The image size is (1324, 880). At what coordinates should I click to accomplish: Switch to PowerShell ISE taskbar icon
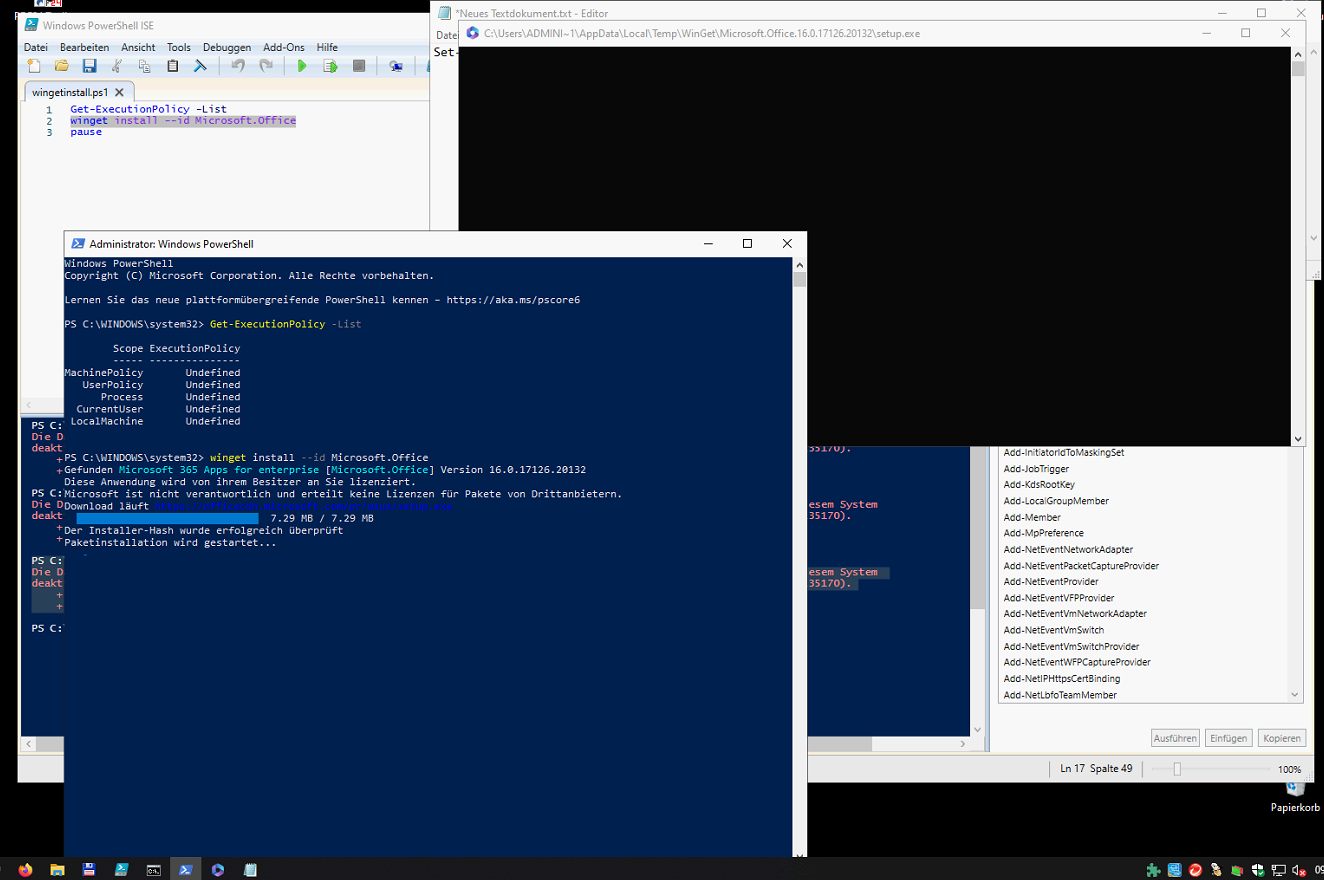click(x=121, y=869)
